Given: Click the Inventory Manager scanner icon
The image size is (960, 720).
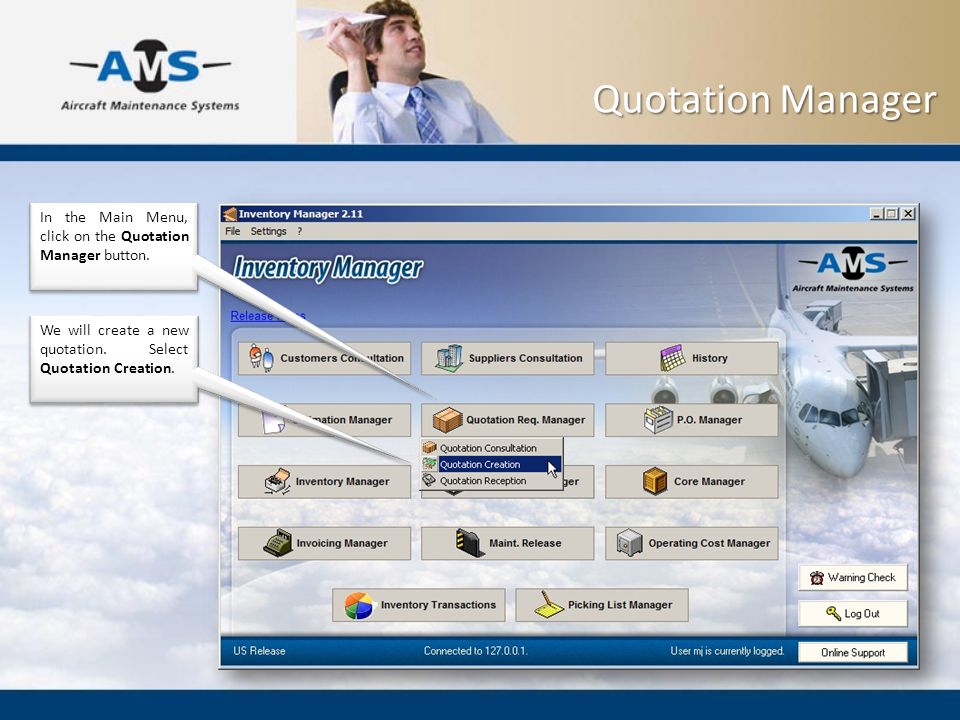Looking at the screenshot, I should click(x=277, y=481).
